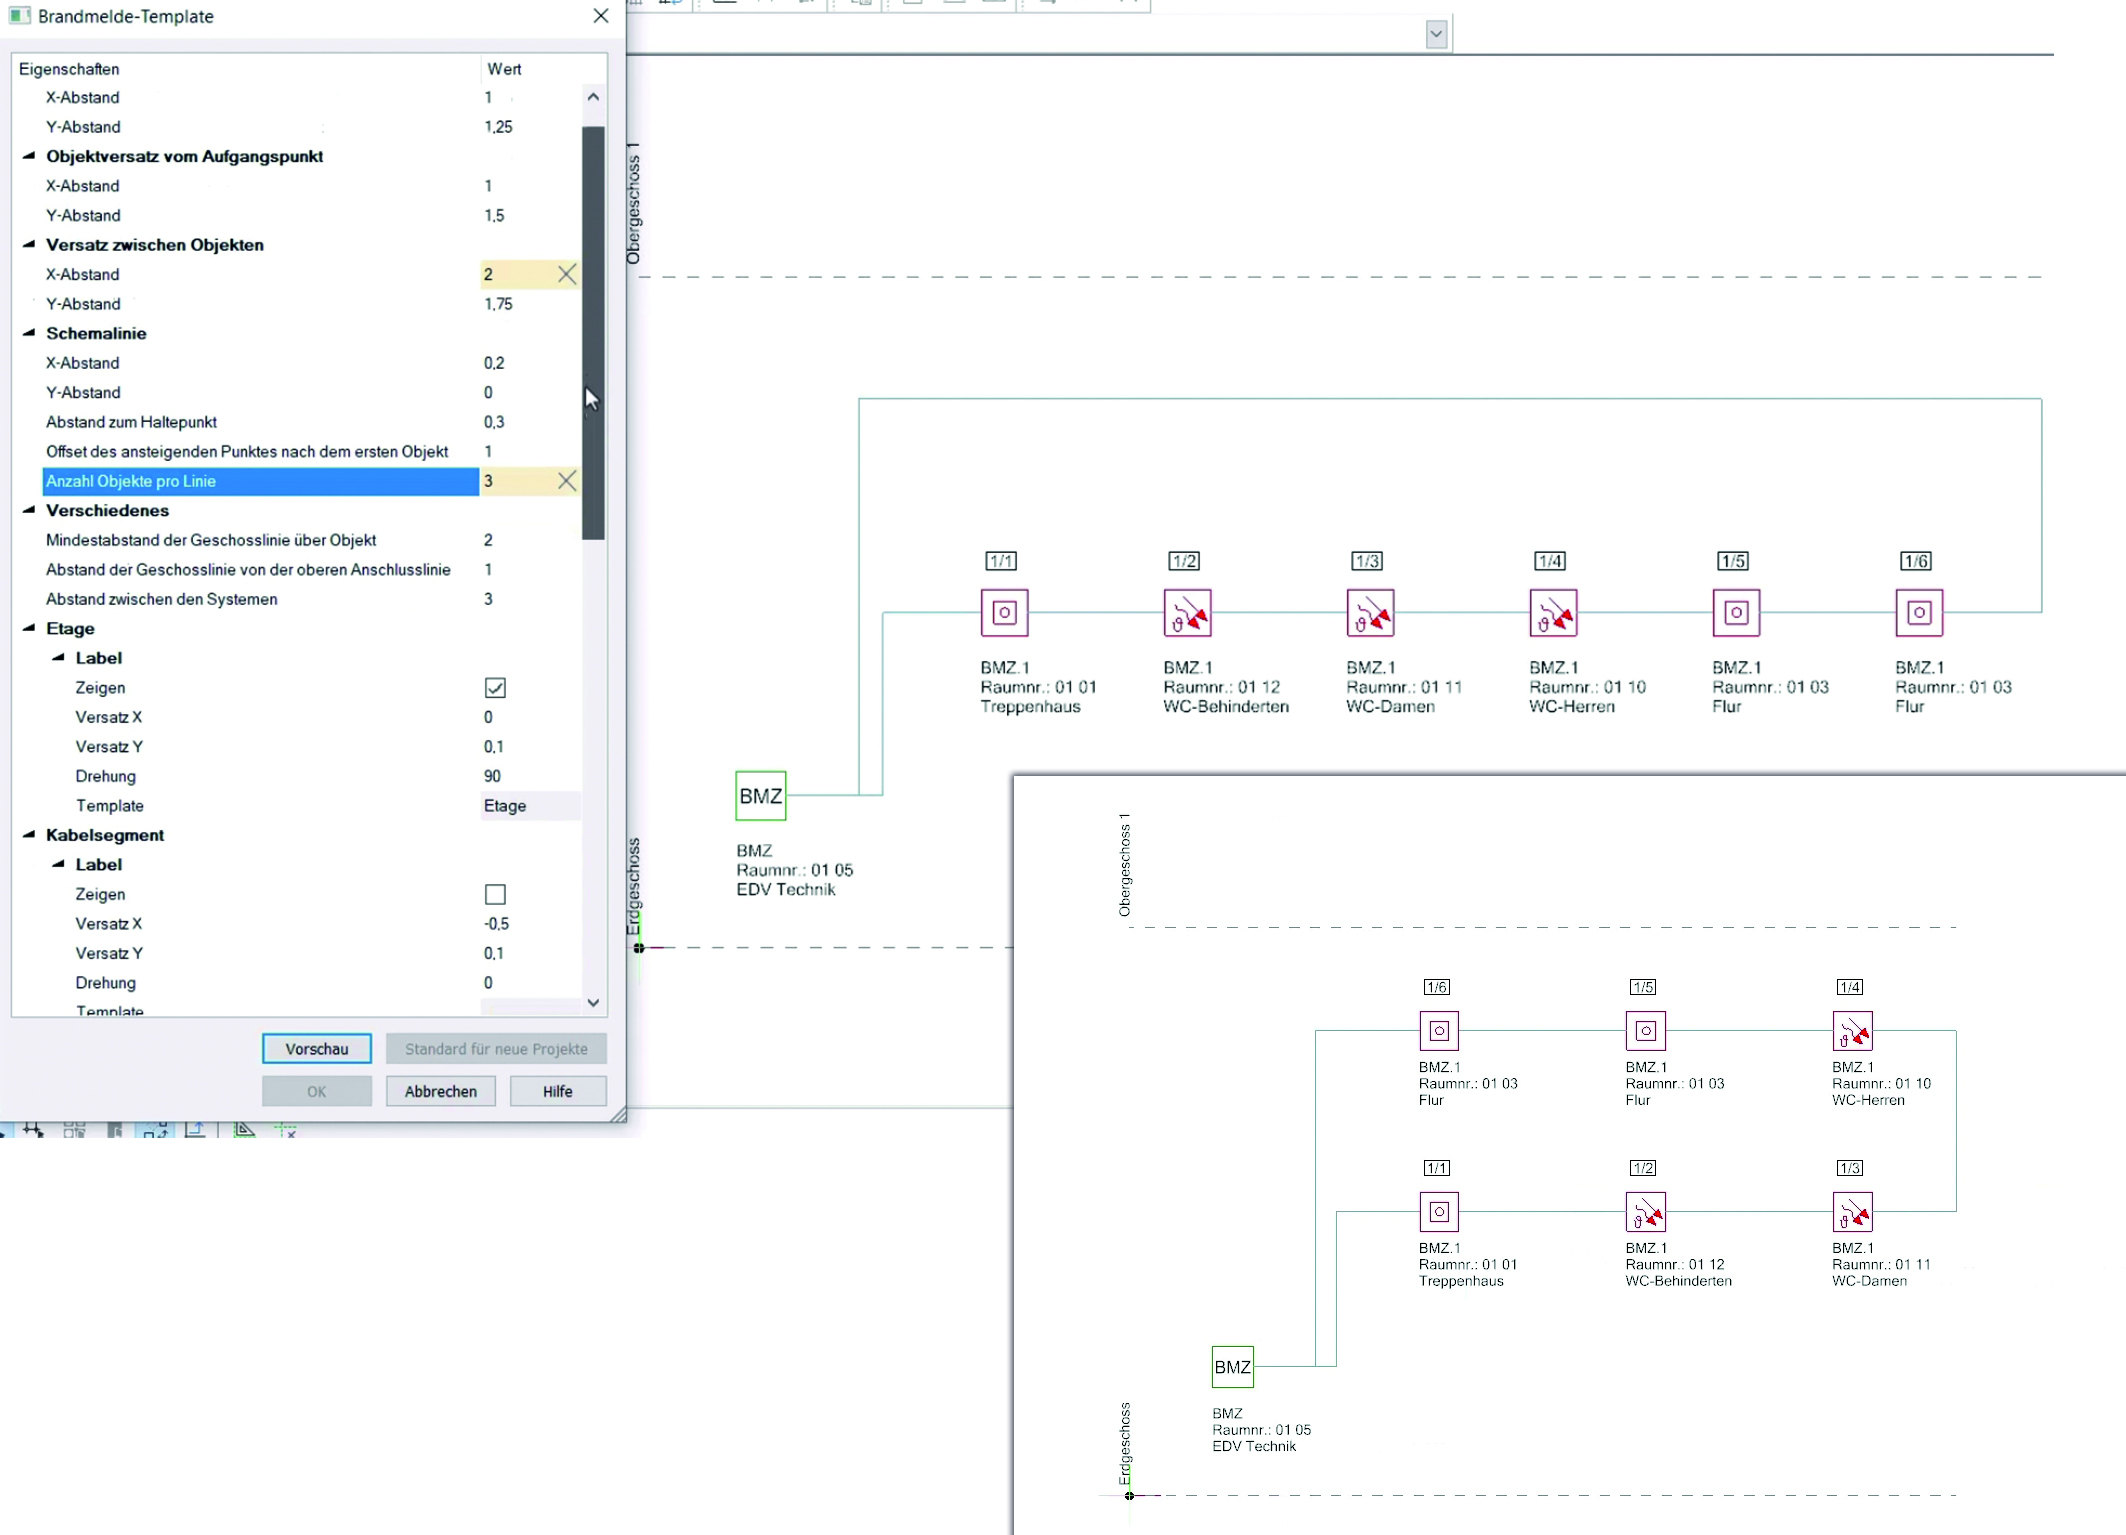The image size is (2126, 1535).
Task: Click the blue up-arrow icon in bottom toolbar
Action: pos(196,1130)
